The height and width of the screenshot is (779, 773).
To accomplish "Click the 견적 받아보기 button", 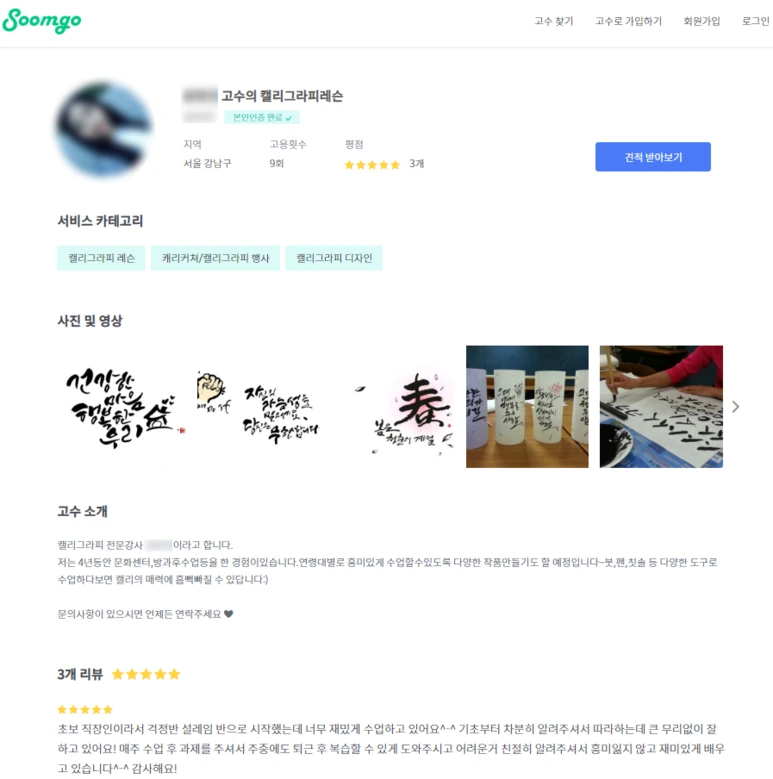I will click(x=653, y=157).
